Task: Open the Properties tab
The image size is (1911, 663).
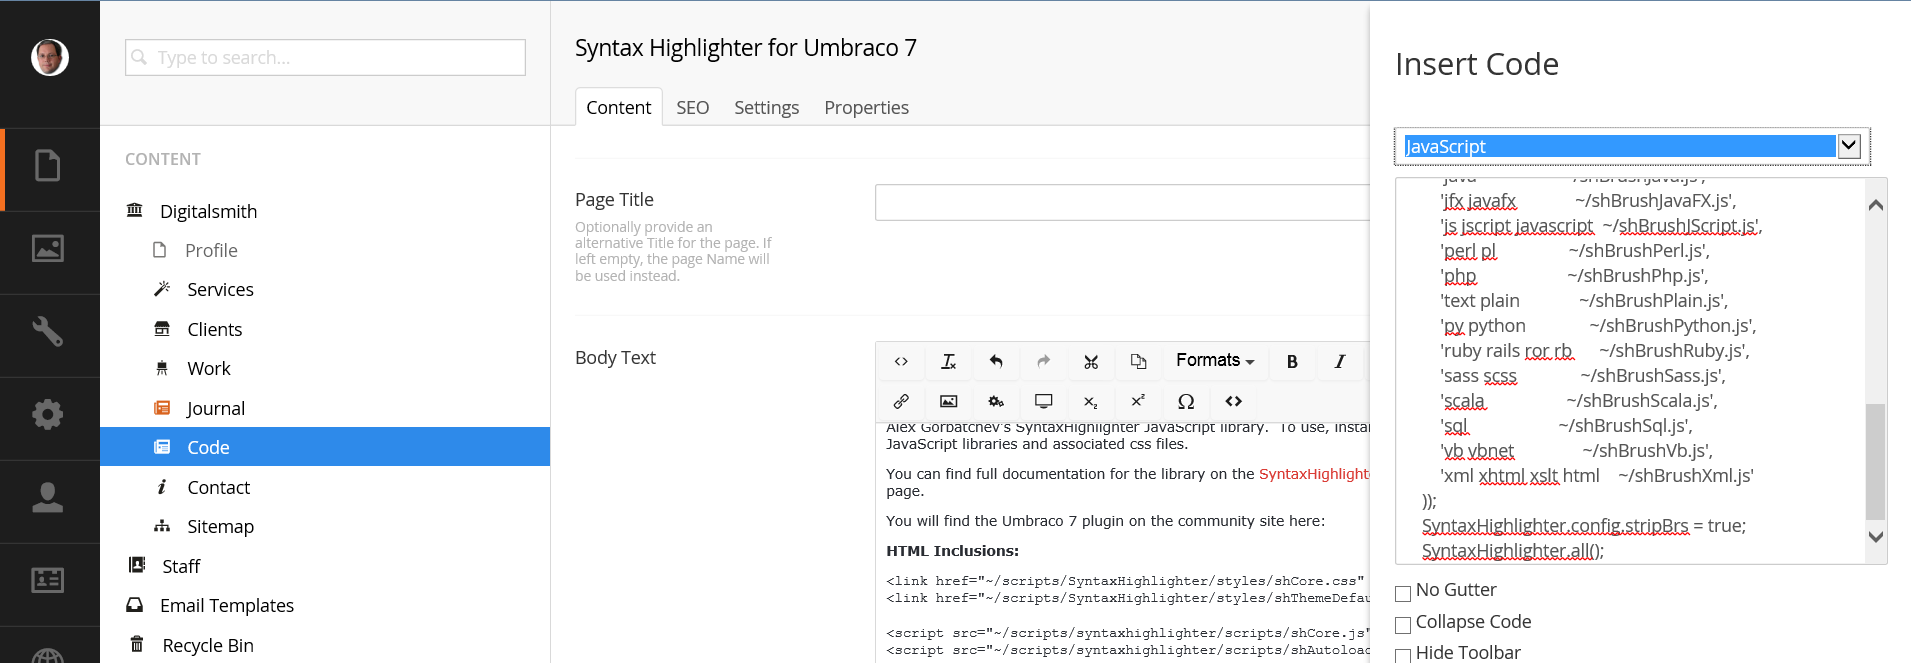Action: (x=866, y=107)
